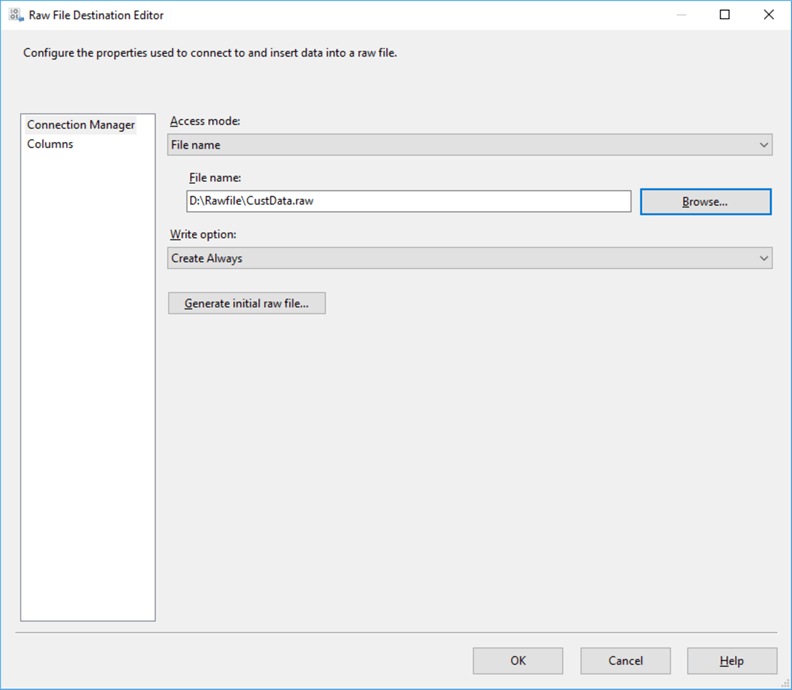This screenshot has width=792, height=690.
Task: Click Generate initial raw file button
Action: [x=247, y=303]
